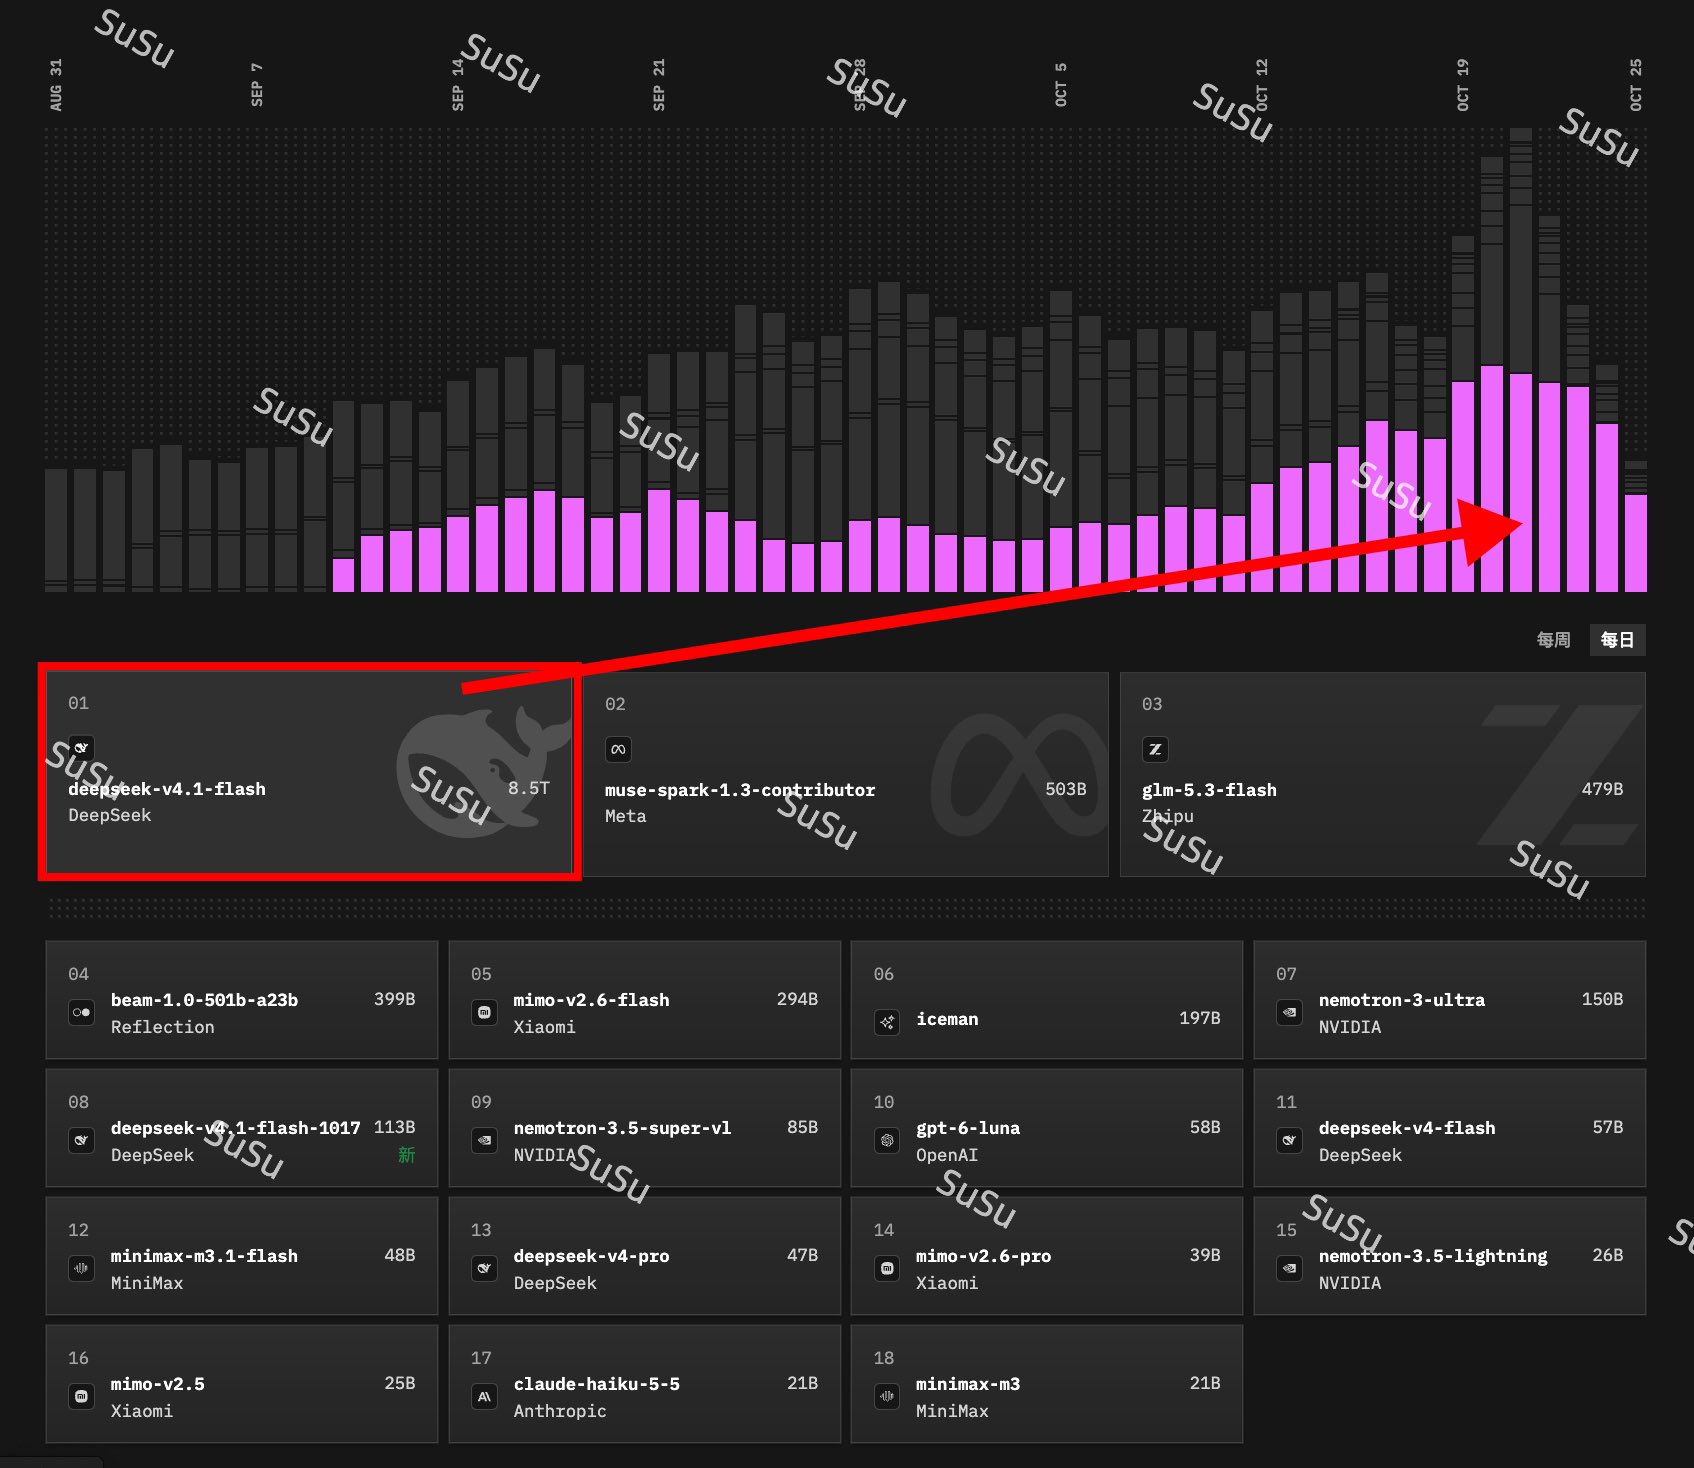
Task: Click the OpenAI icon beside gpt-6-luna
Action: tap(887, 1140)
